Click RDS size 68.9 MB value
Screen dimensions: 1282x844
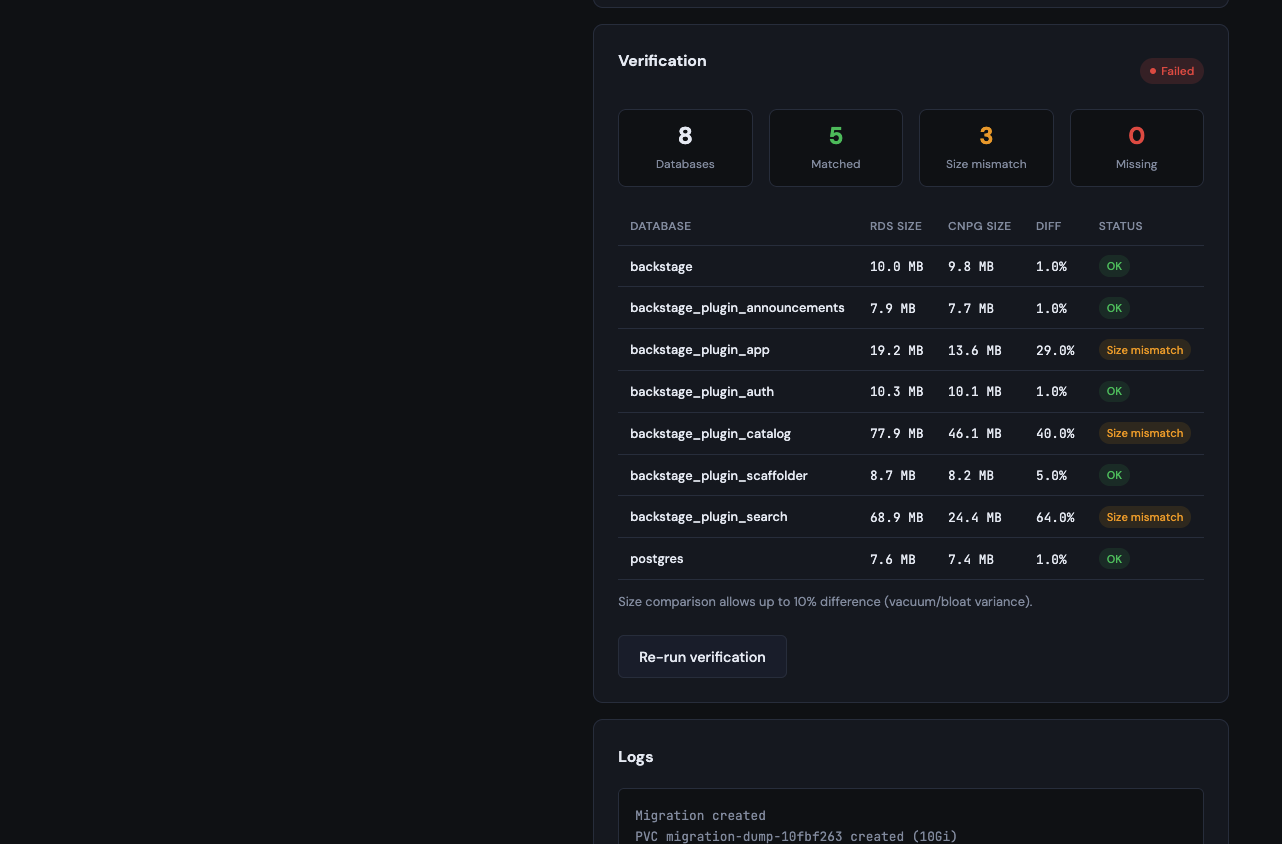(x=896, y=518)
